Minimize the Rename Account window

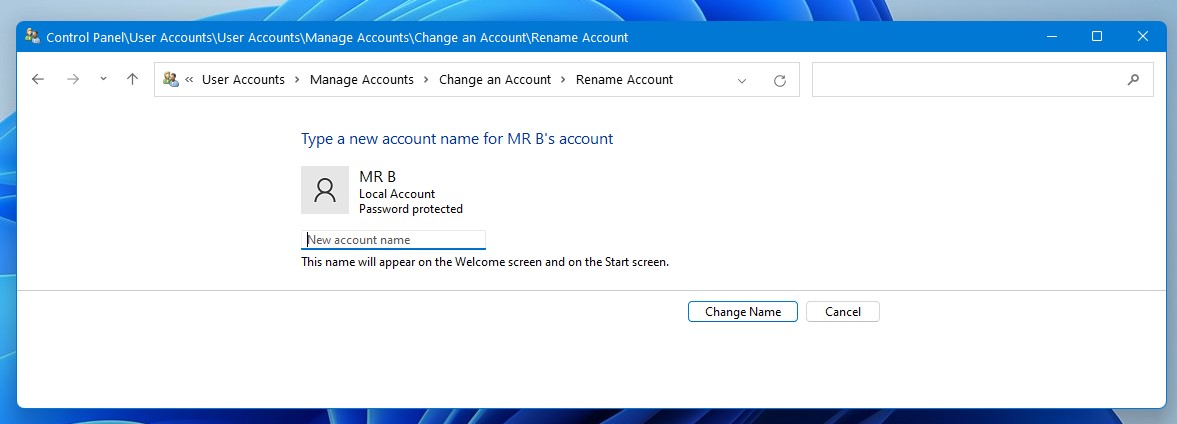(1052, 36)
